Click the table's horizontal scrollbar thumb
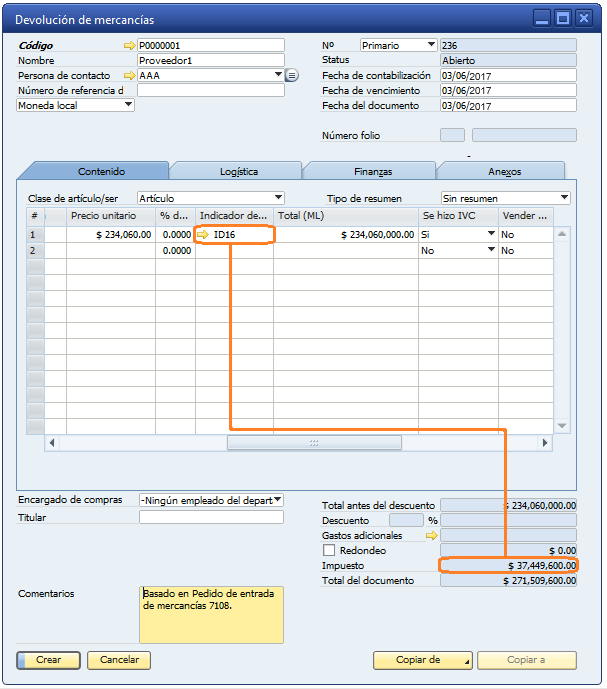Image resolution: width=607 pixels, height=689 pixels. point(314,443)
